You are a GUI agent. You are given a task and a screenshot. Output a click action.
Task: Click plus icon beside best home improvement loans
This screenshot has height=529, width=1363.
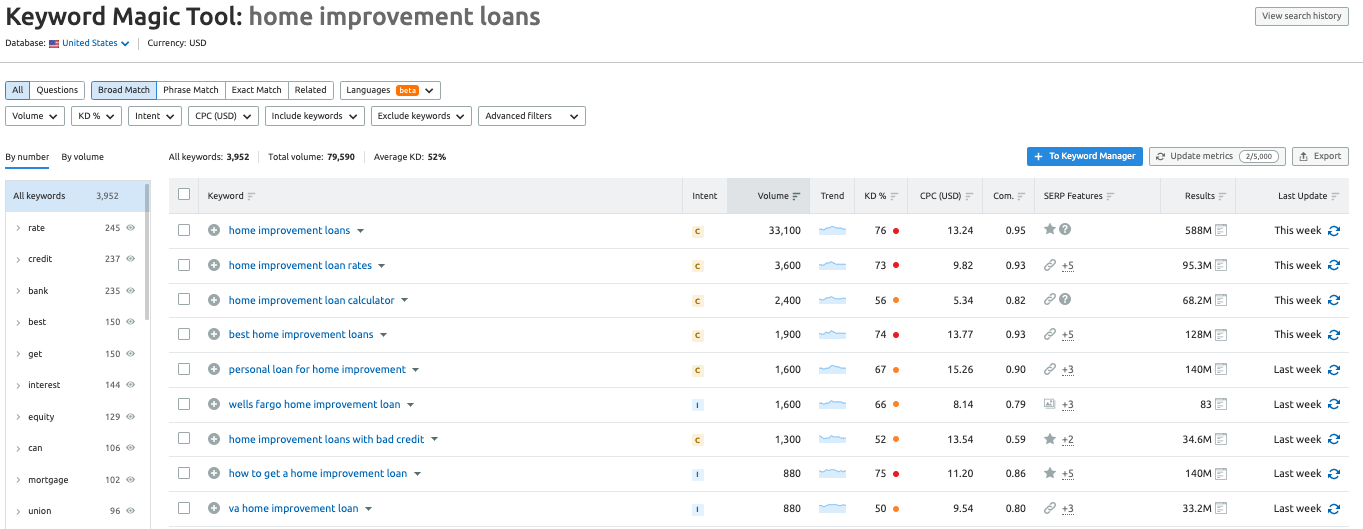coord(213,335)
